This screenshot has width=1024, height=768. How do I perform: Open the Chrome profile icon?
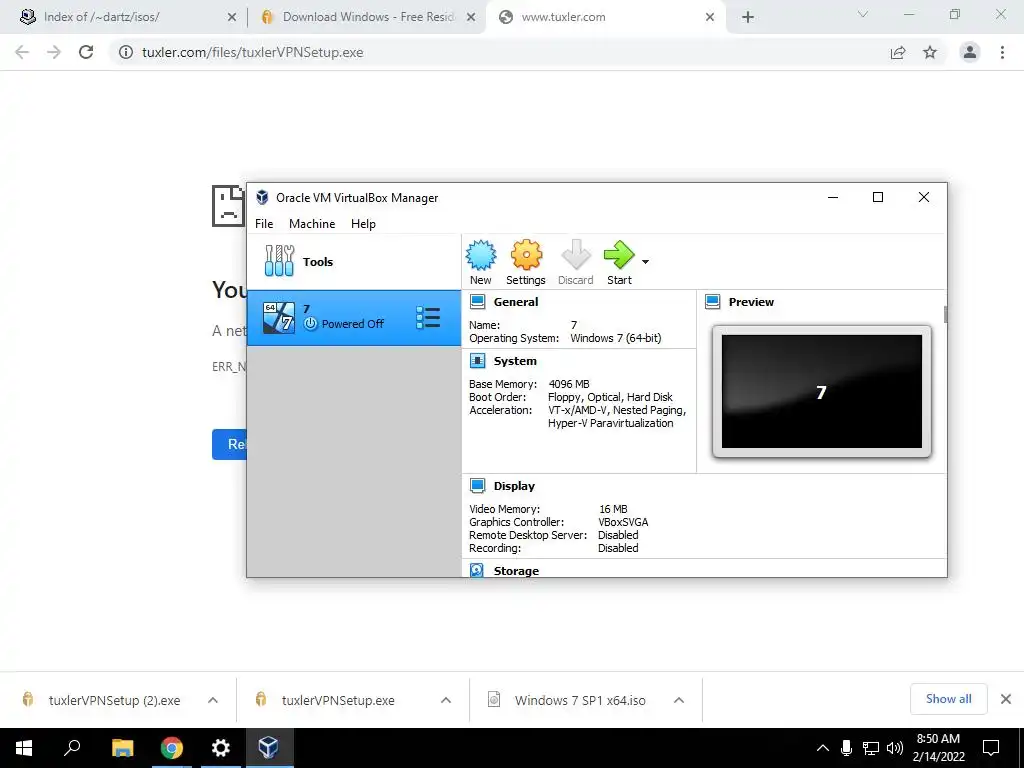point(970,52)
